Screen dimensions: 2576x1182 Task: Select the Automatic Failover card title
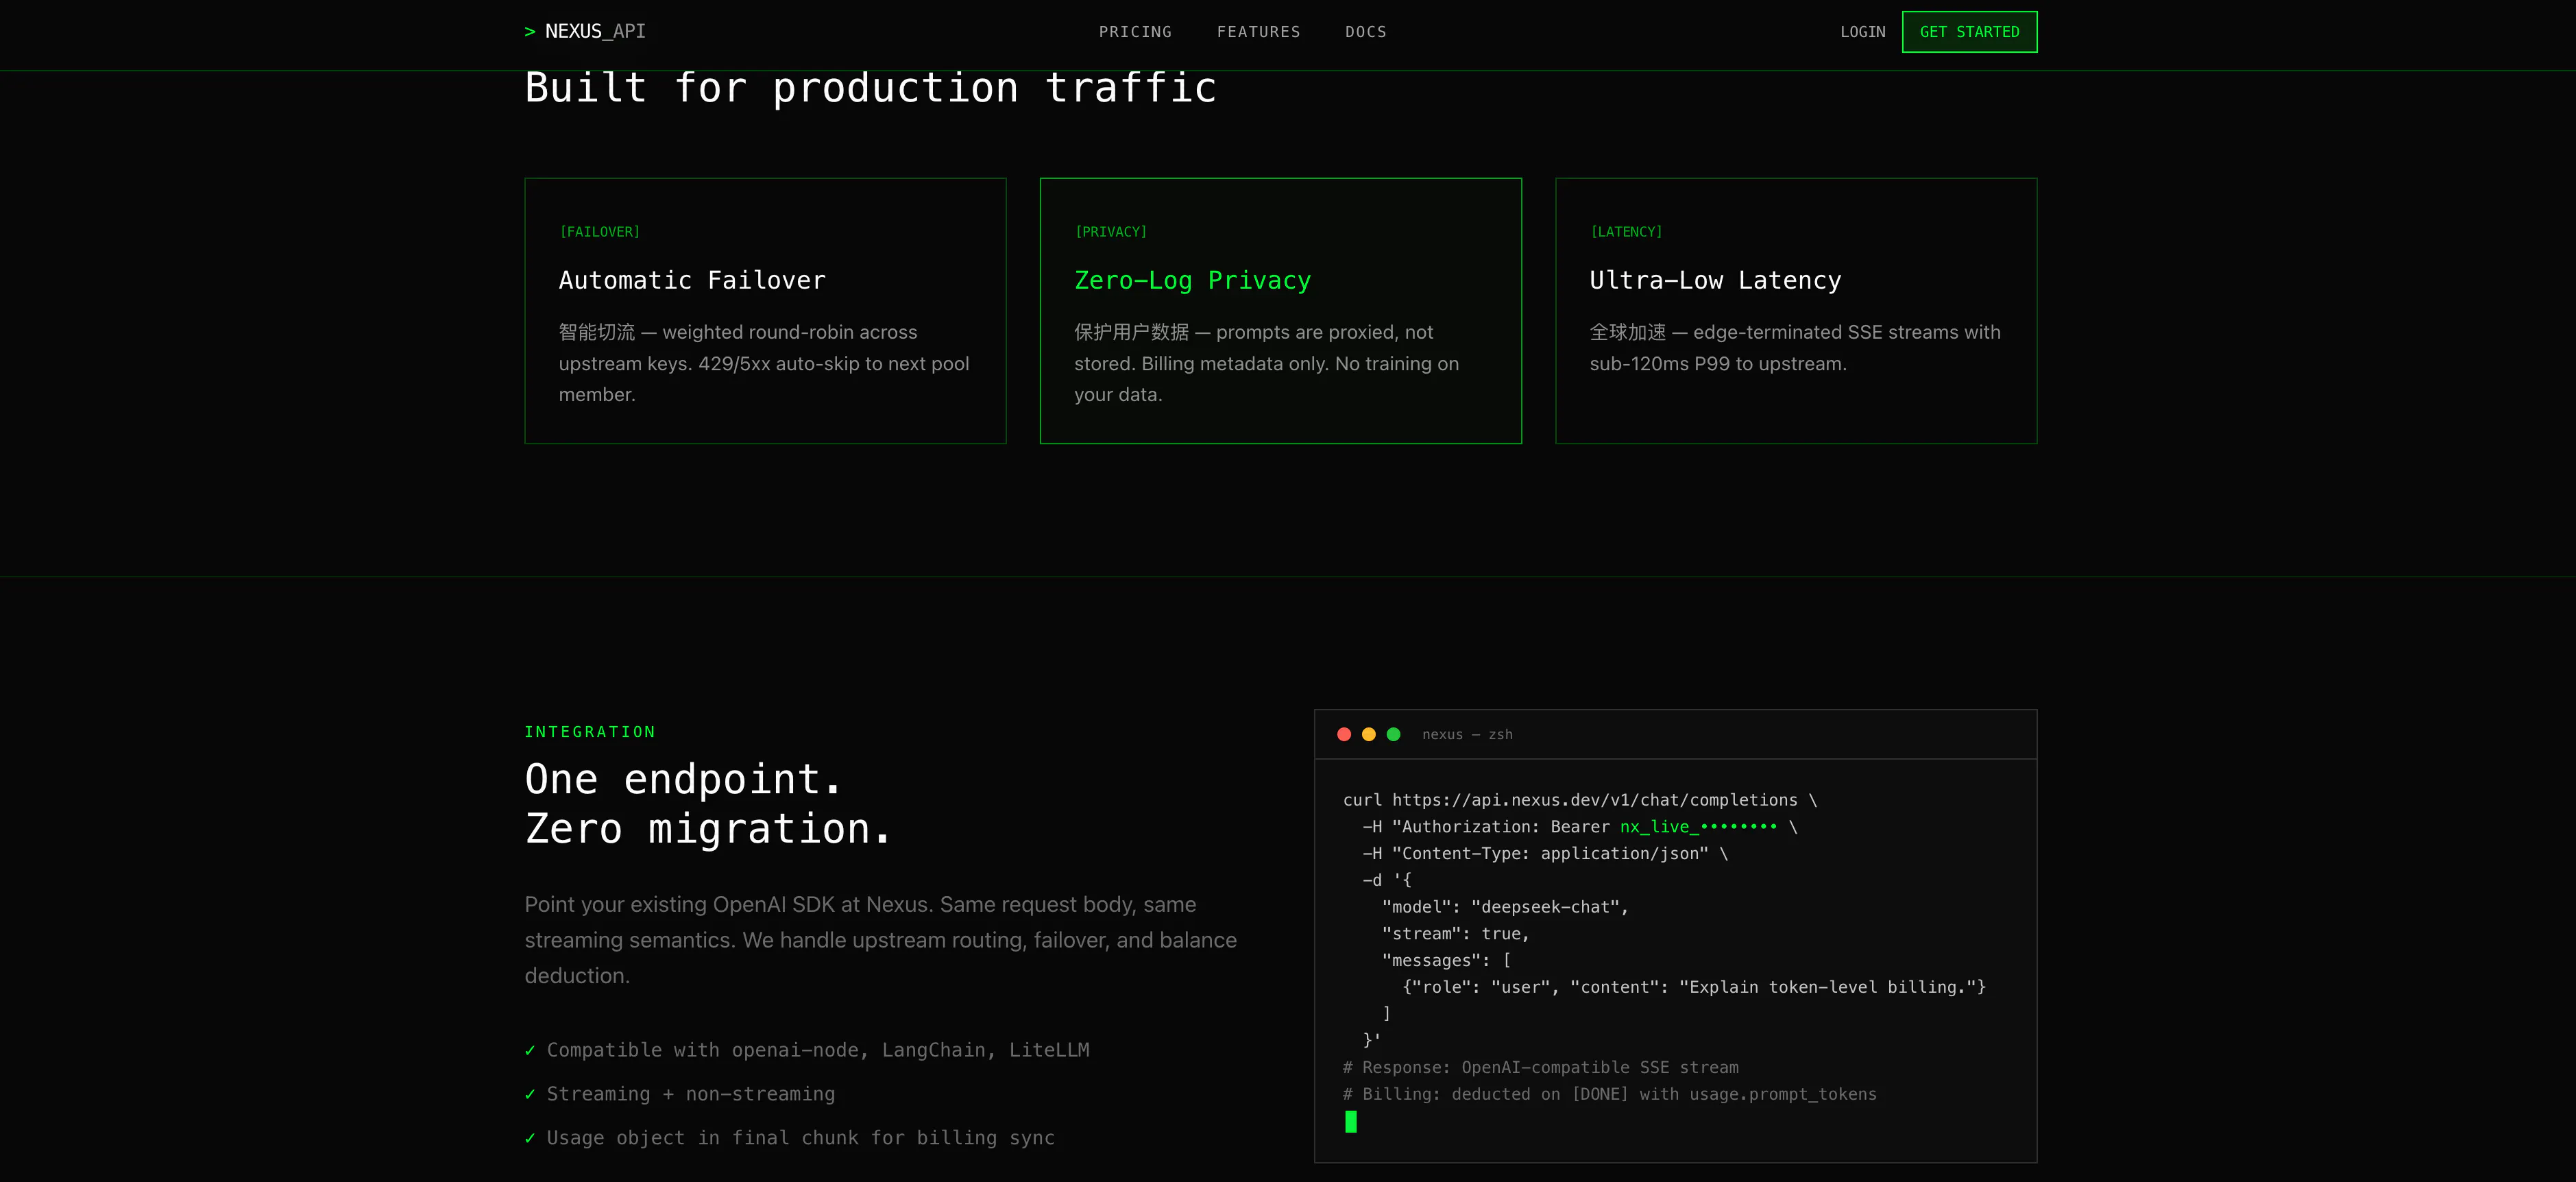(x=692, y=280)
